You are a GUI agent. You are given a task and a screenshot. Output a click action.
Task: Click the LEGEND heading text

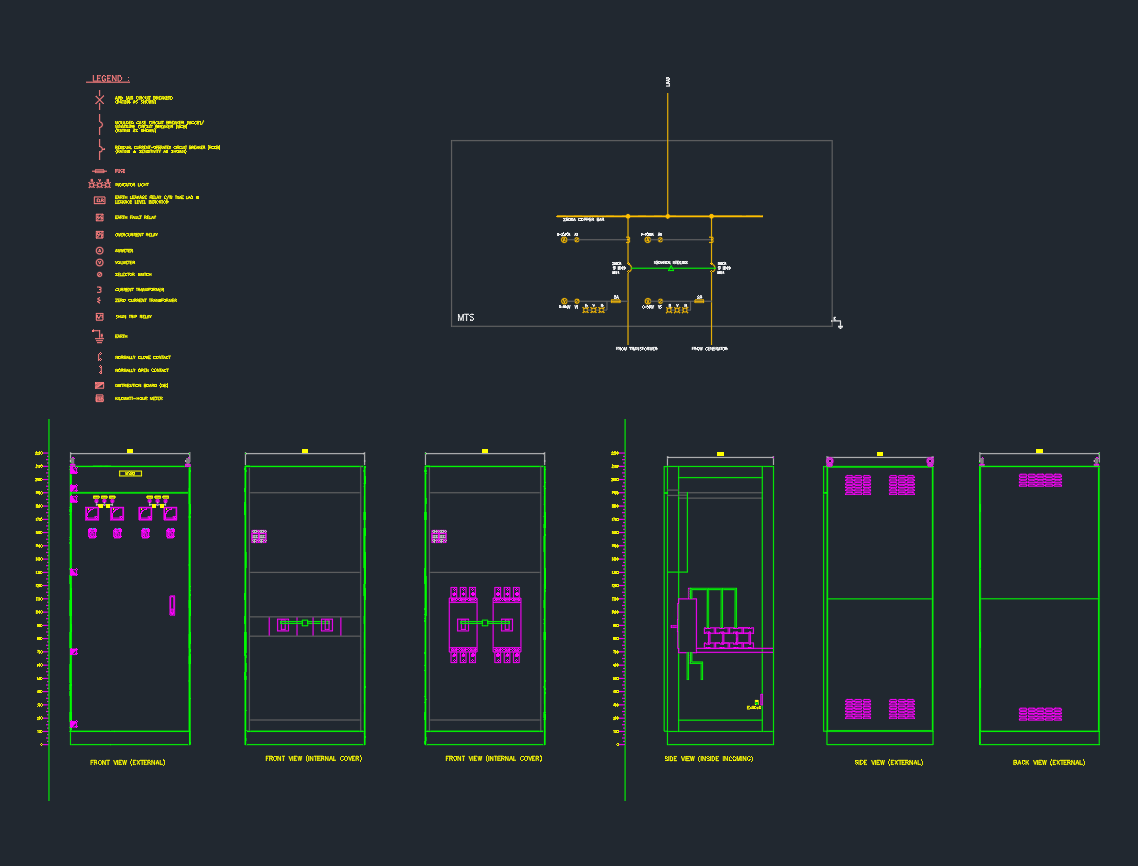pyautogui.click(x=110, y=78)
